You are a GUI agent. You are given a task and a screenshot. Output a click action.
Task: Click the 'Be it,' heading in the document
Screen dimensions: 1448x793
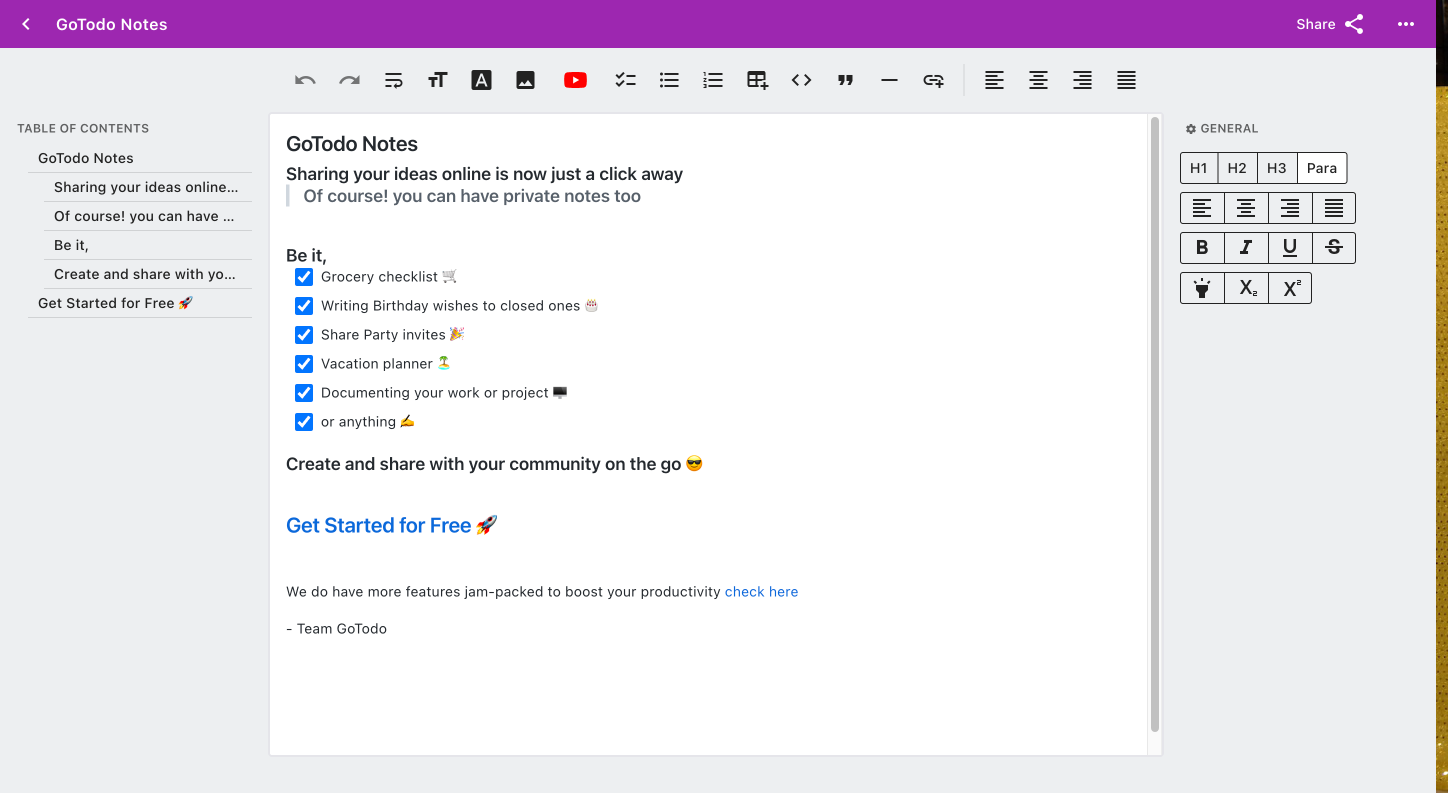(306, 255)
